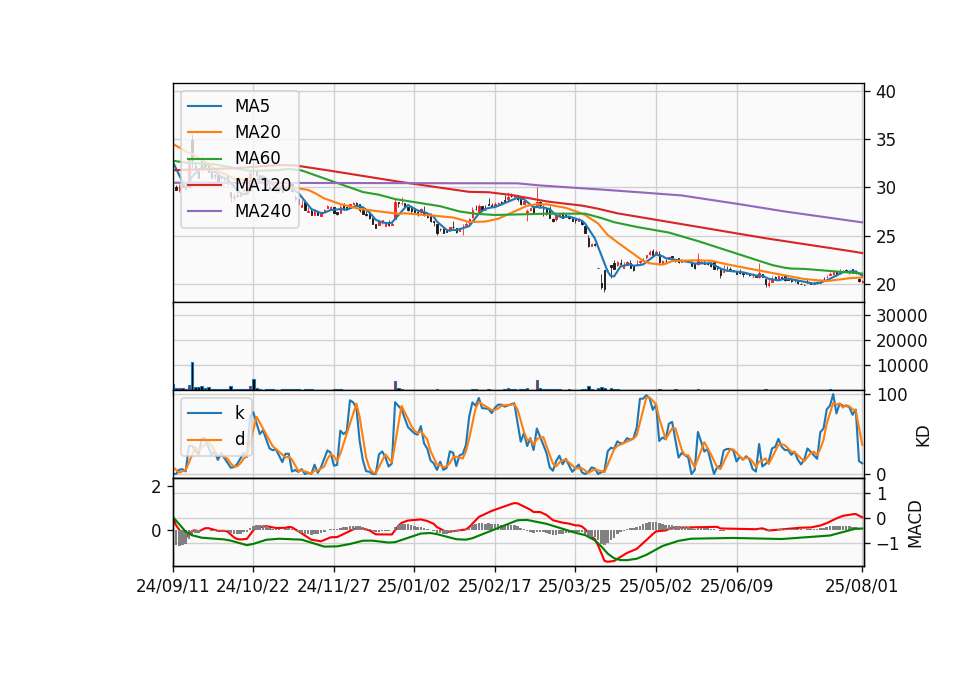Click the green MA60 legend line sample

(x=204, y=159)
